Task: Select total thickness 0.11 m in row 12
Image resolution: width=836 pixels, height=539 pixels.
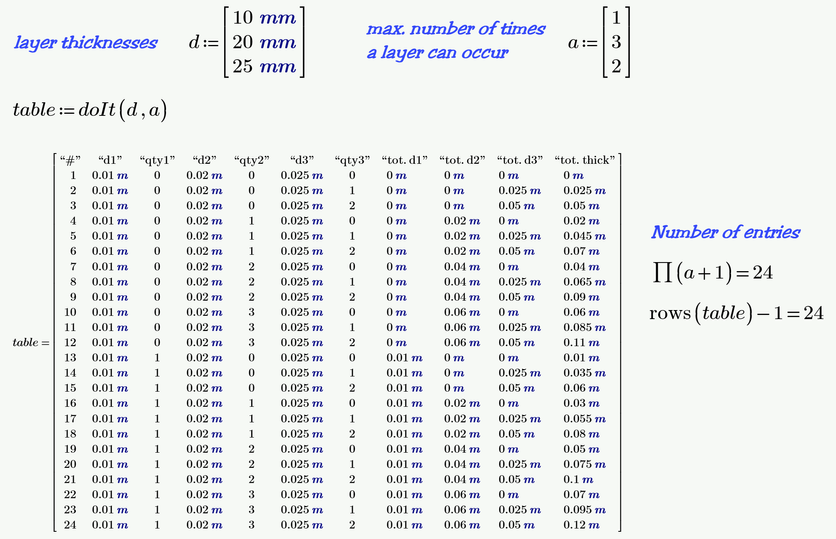Action: pos(582,342)
